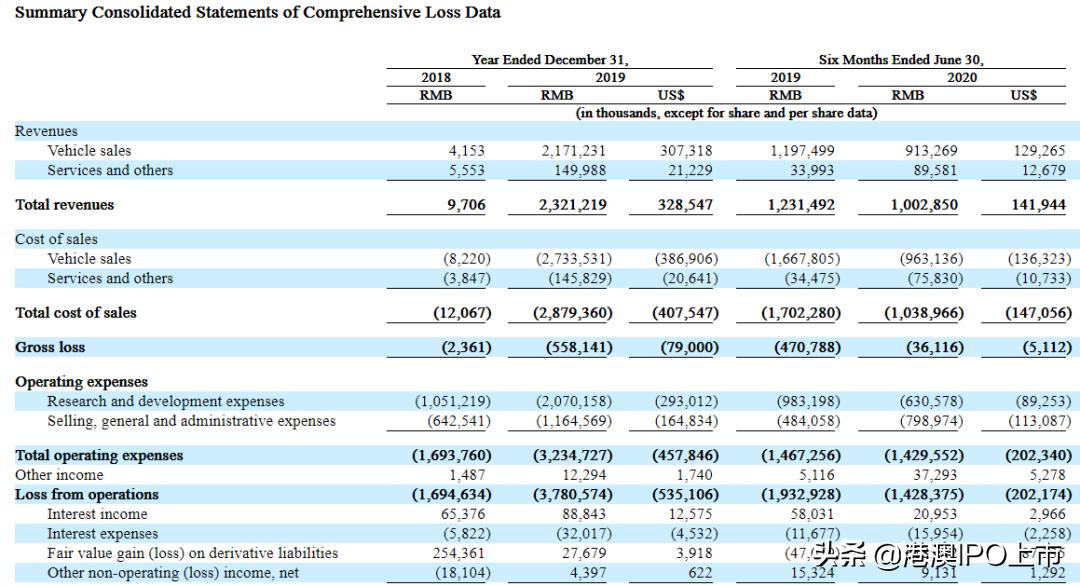The height and width of the screenshot is (586, 1080).
Task: Click the in thousands units note
Action: 726,113
